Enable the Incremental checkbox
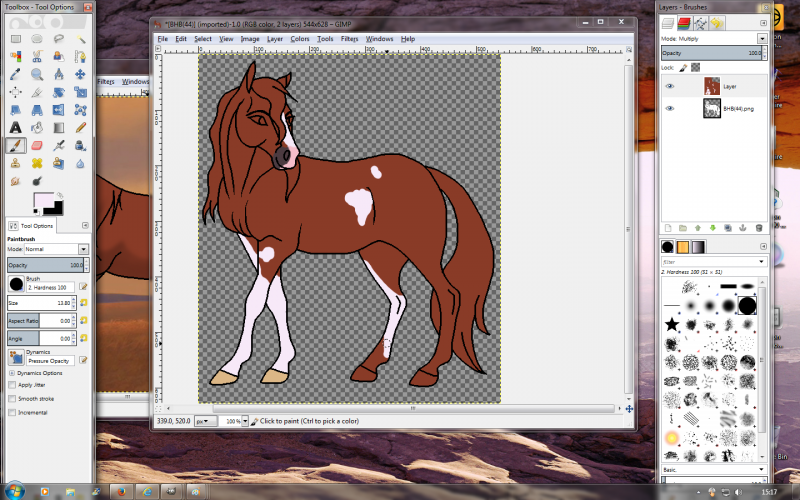The width and height of the screenshot is (800, 500). click(x=12, y=412)
